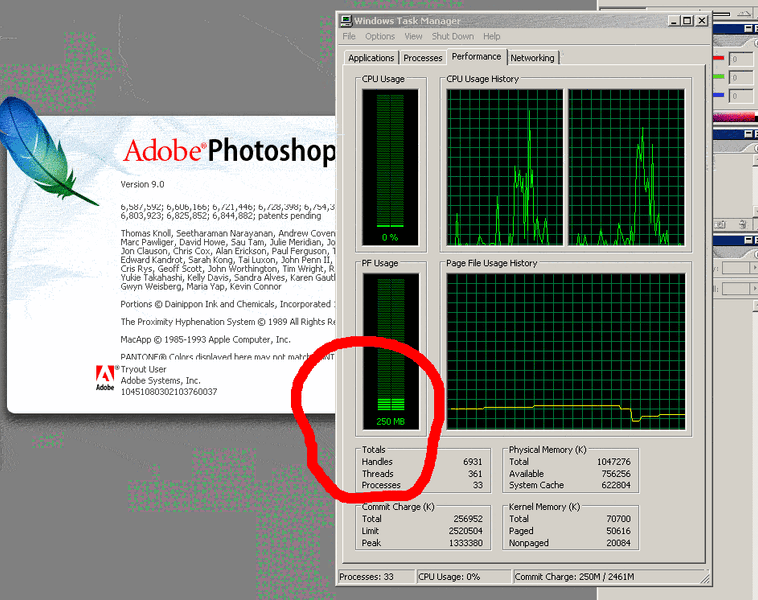Select the Performance tab
The height and width of the screenshot is (600, 758).
click(476, 57)
